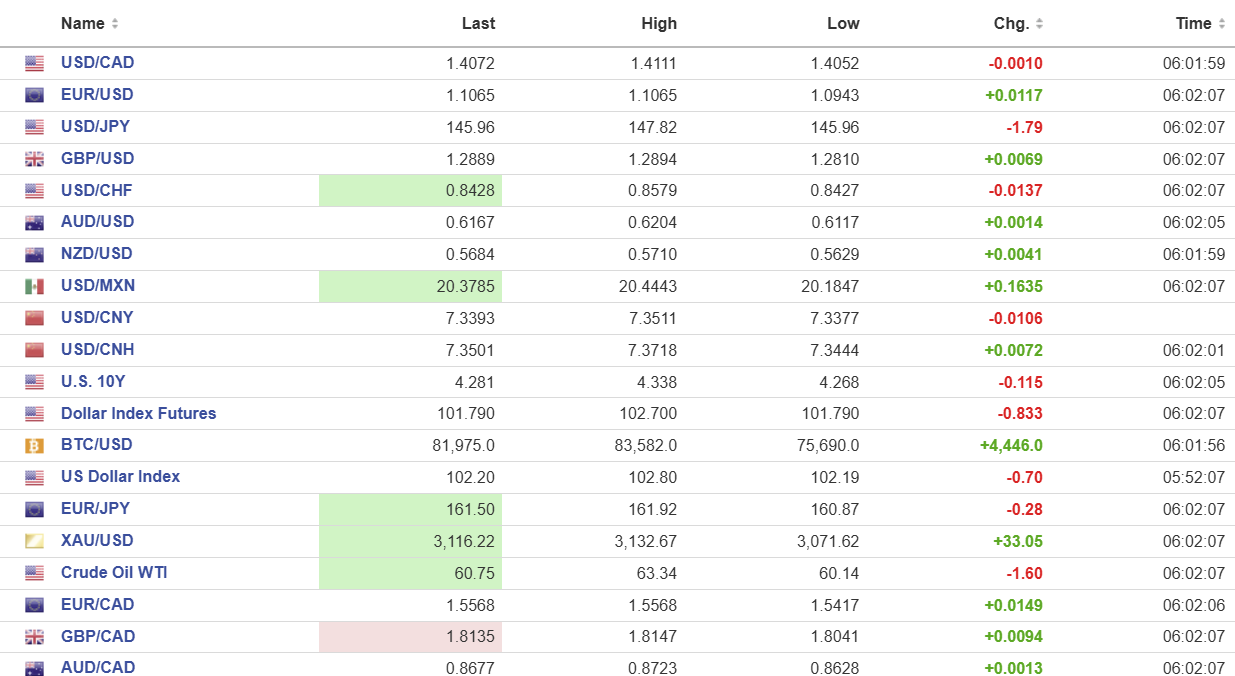Click the Mexican flag icon beside USD/MXN

tap(35, 286)
